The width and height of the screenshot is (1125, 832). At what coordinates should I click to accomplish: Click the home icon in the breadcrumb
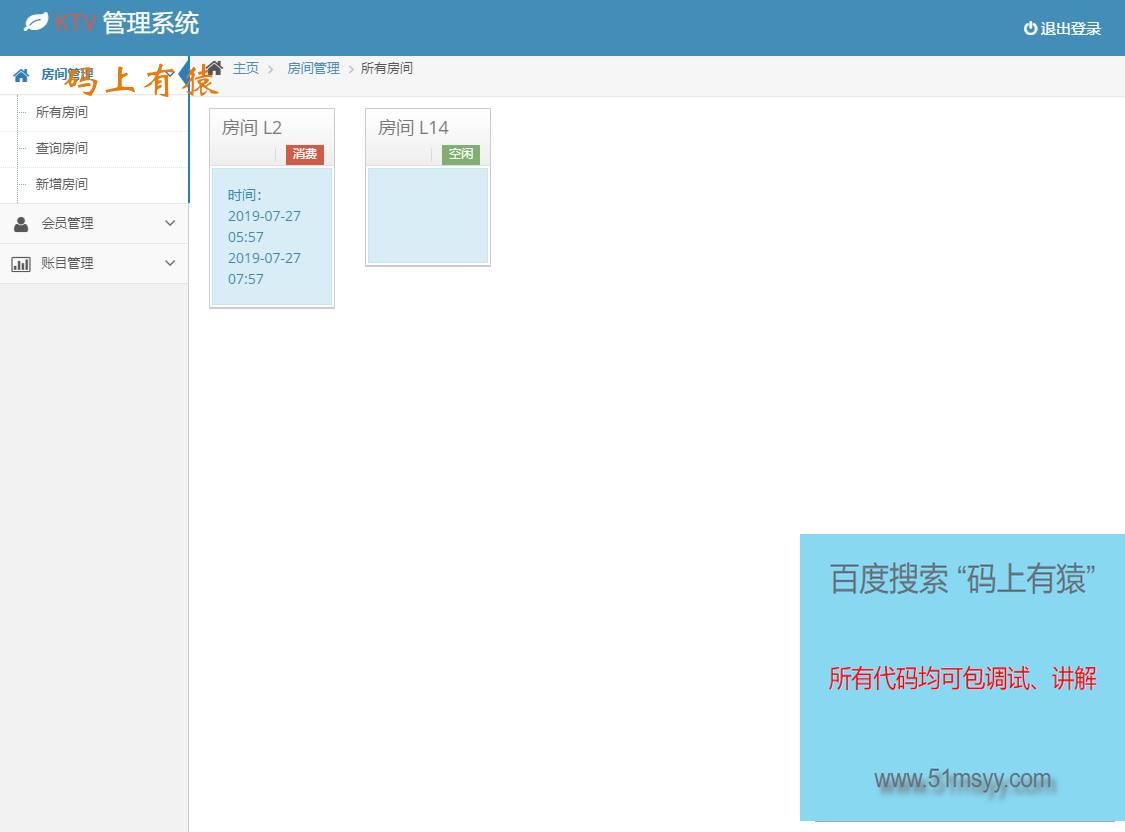pyautogui.click(x=214, y=67)
